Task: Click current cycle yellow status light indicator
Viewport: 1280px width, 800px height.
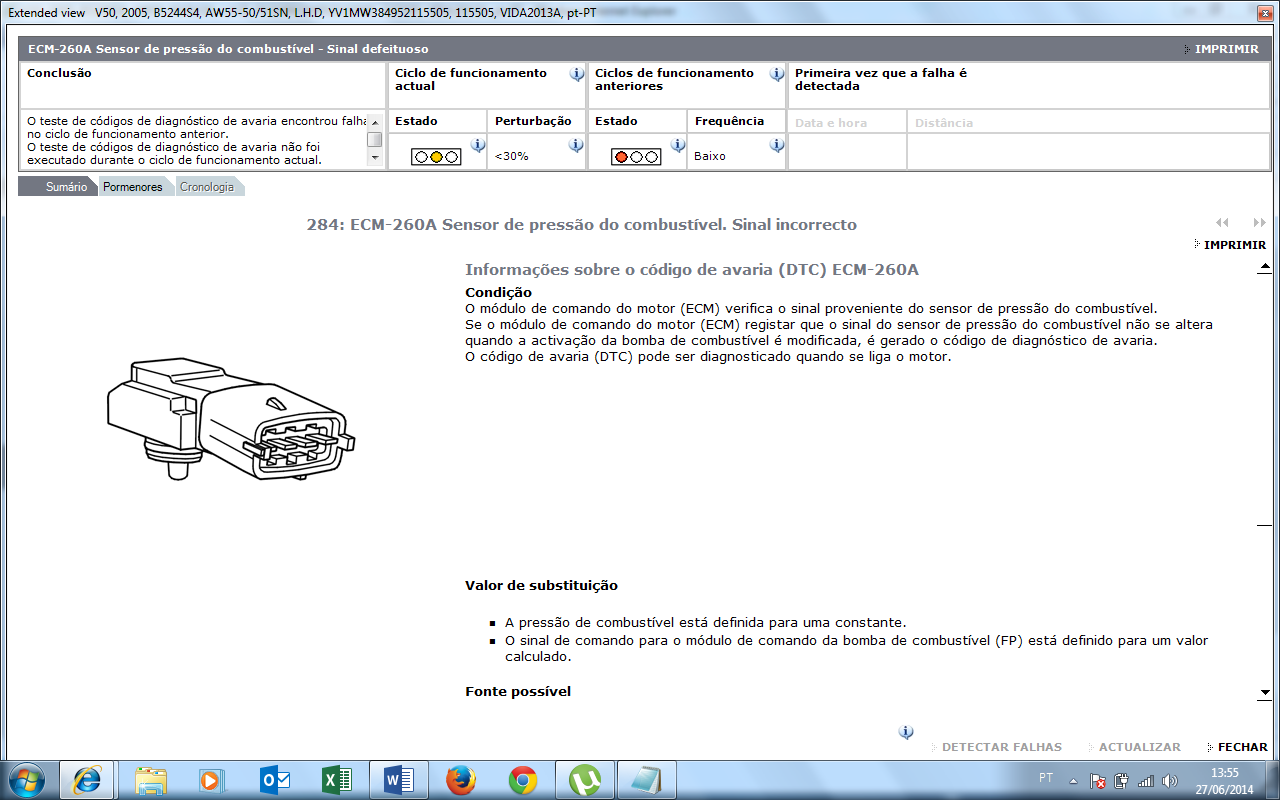Action: 436,157
